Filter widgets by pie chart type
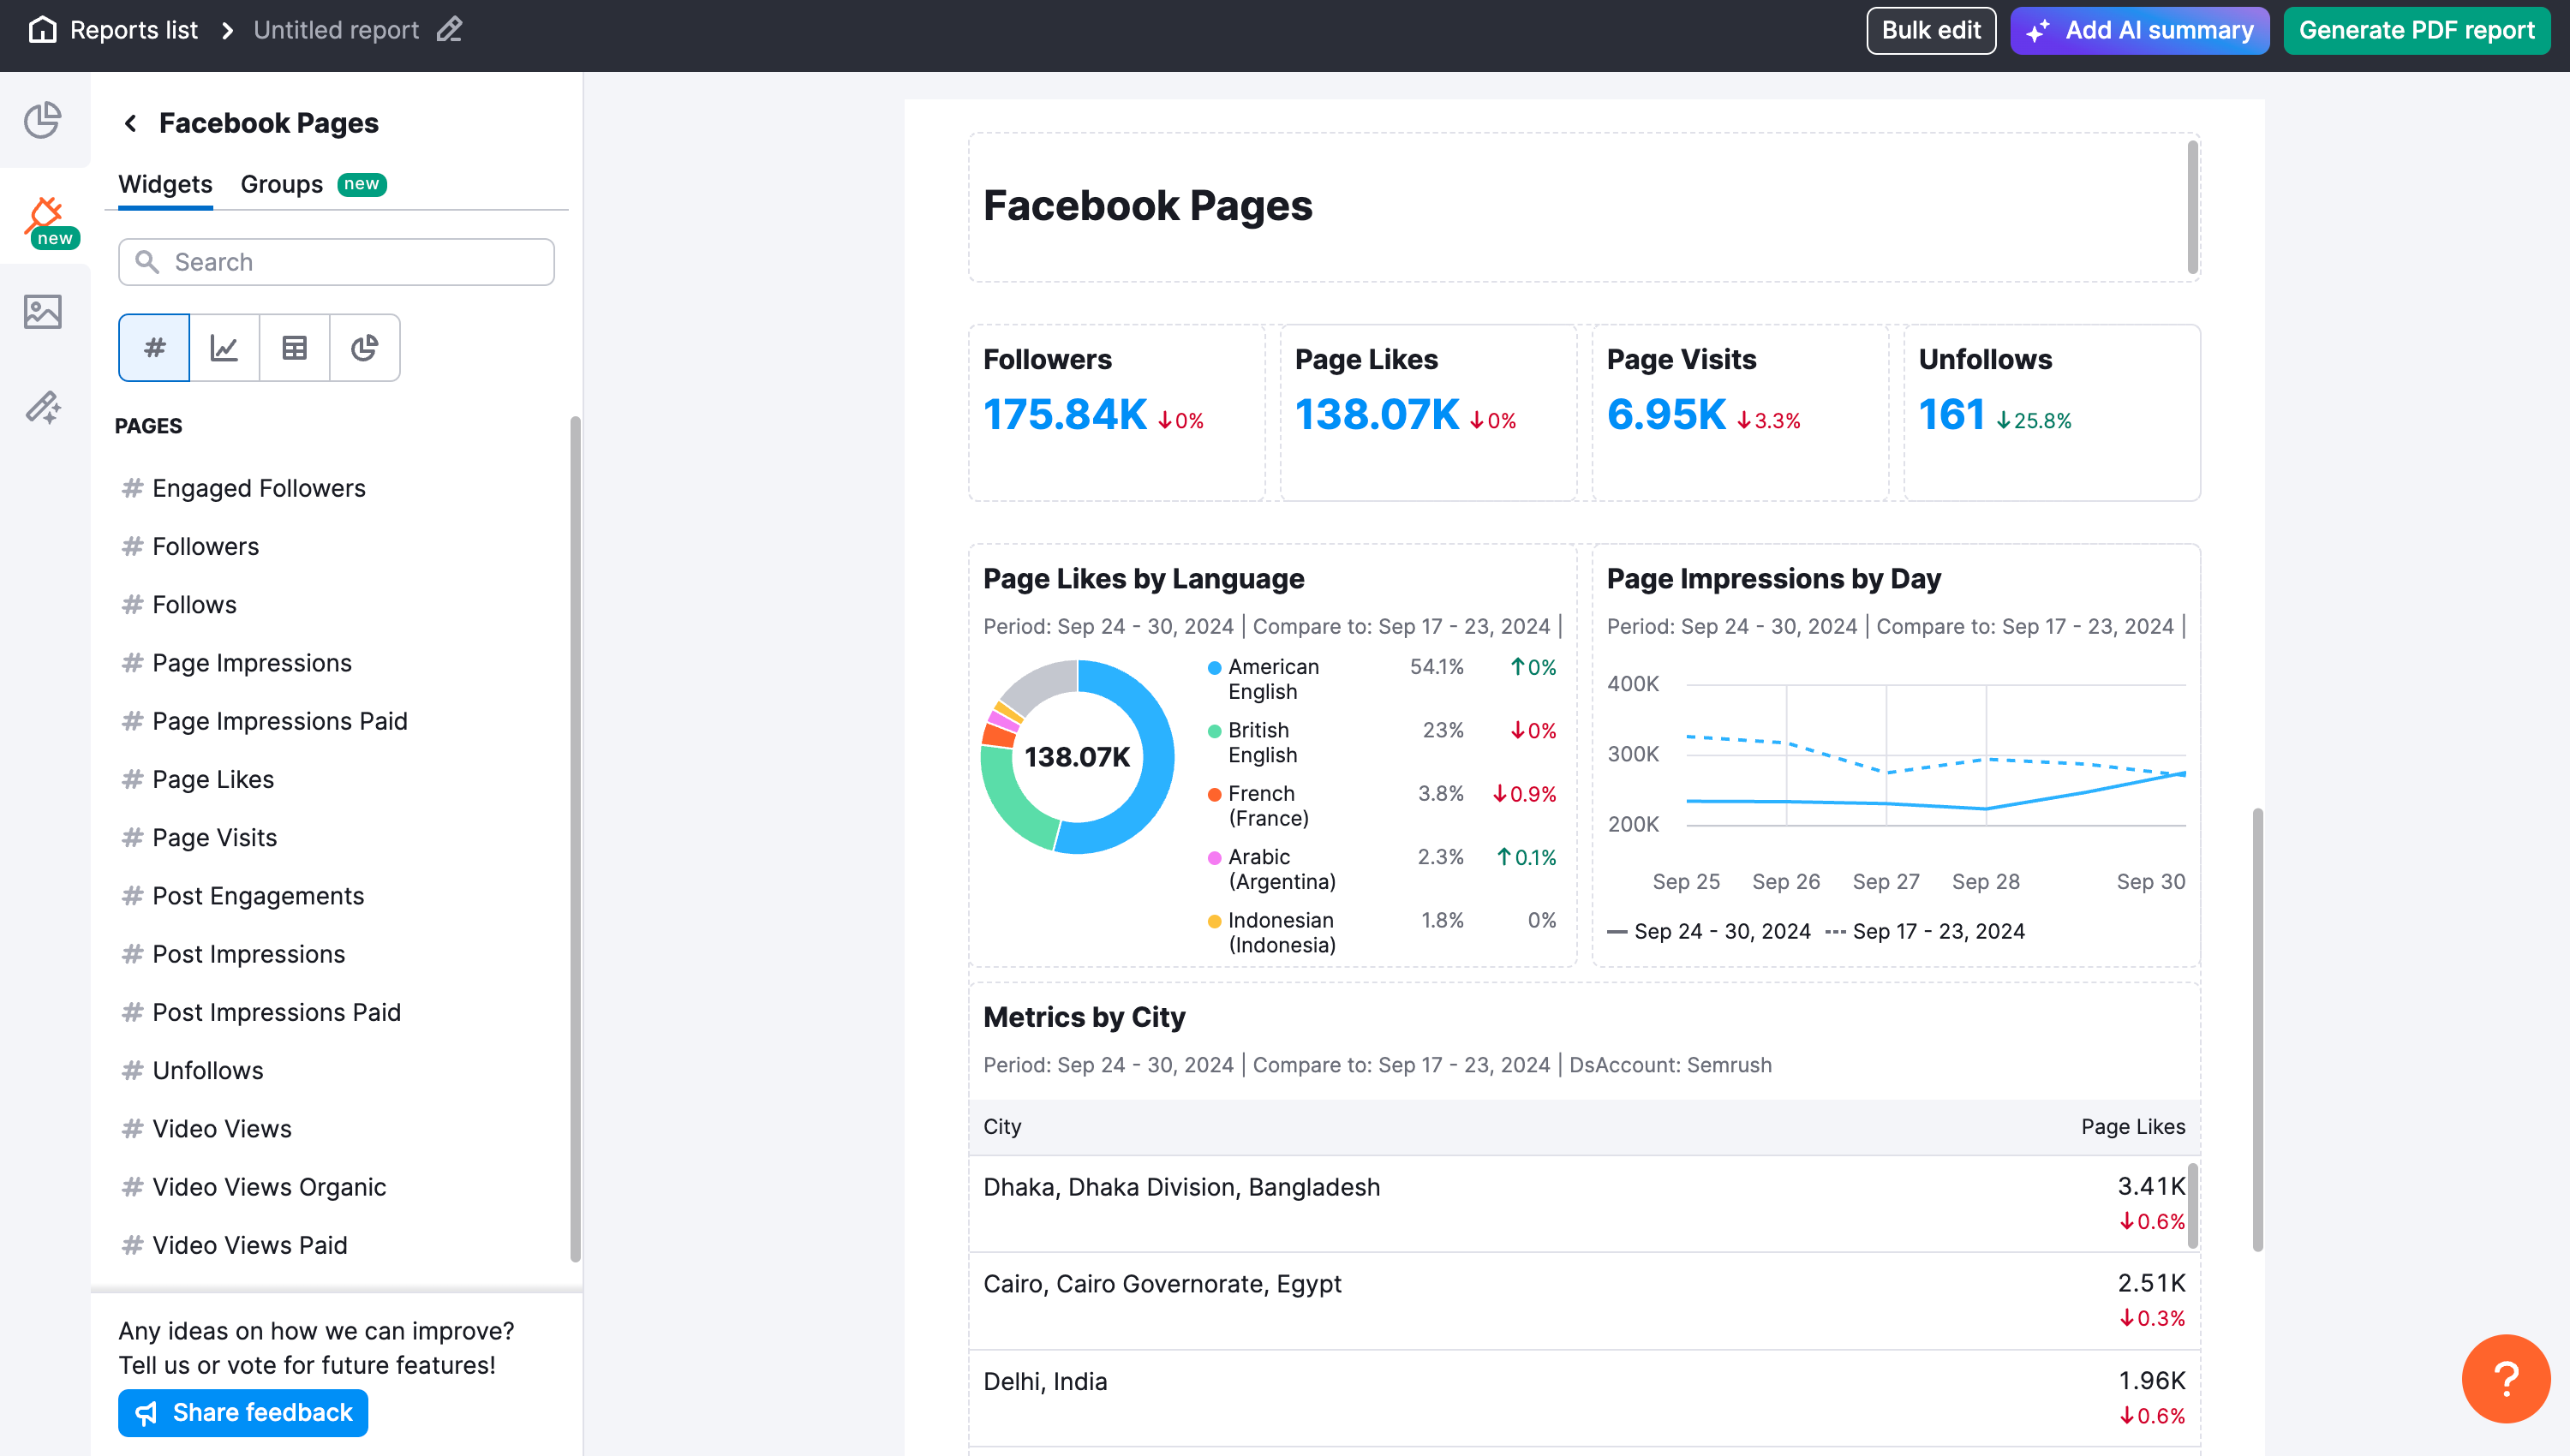This screenshot has height=1456, width=2570. click(x=364, y=347)
